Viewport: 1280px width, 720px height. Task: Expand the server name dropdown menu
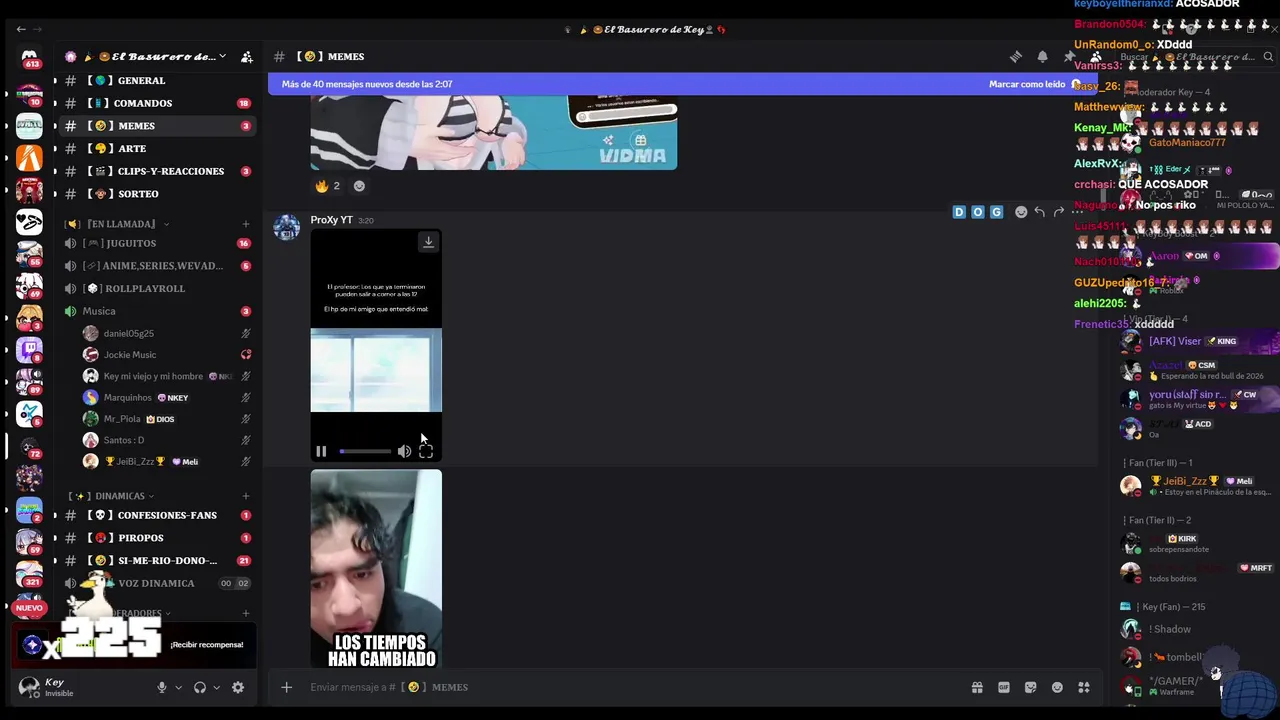click(222, 57)
